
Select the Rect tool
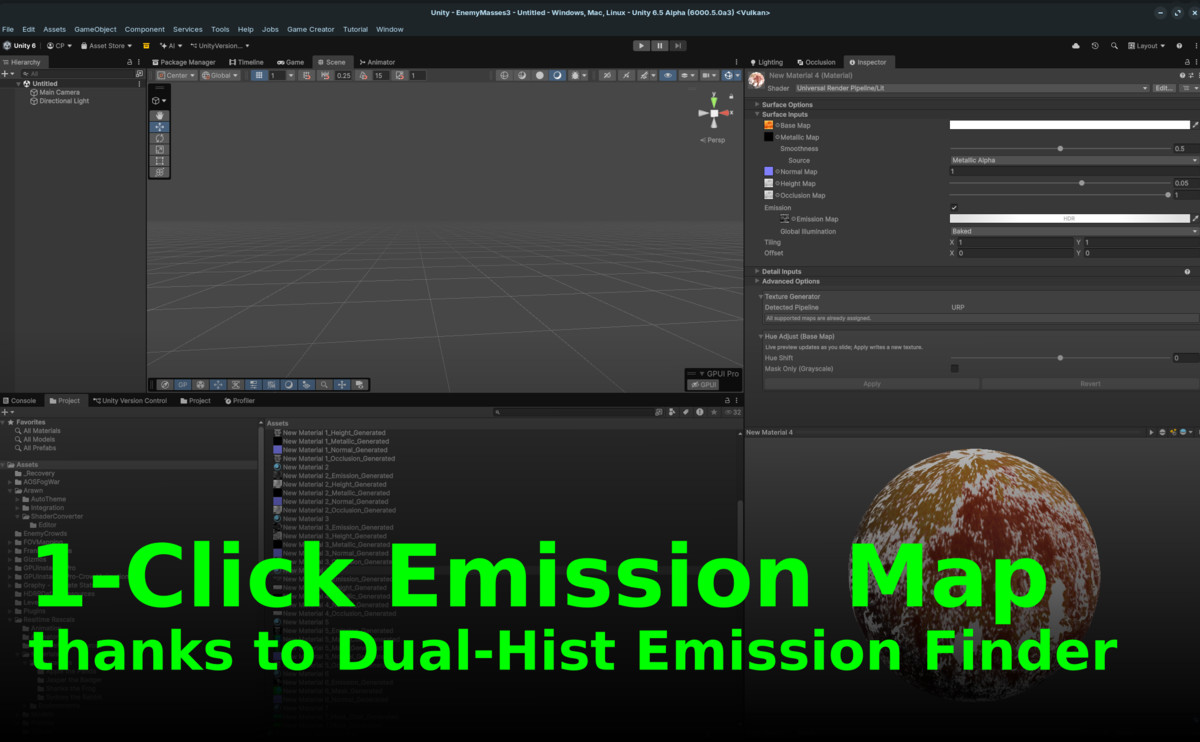click(159, 161)
